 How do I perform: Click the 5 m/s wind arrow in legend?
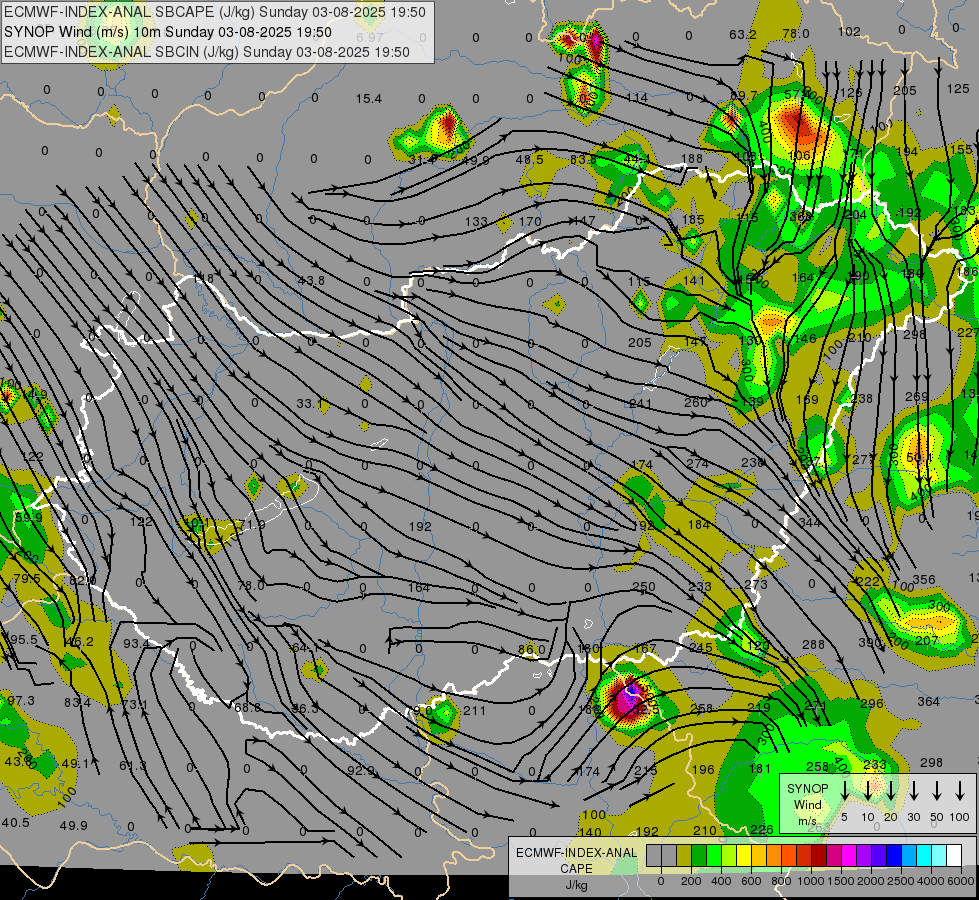click(844, 790)
